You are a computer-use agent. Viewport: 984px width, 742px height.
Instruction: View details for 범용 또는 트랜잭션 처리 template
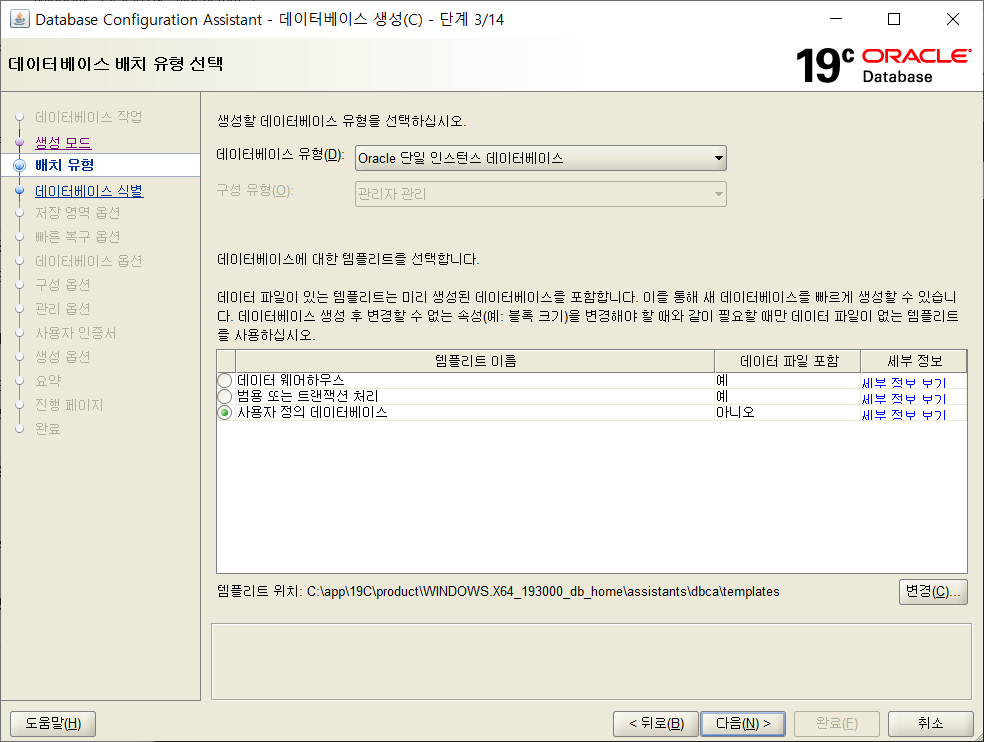click(x=904, y=398)
